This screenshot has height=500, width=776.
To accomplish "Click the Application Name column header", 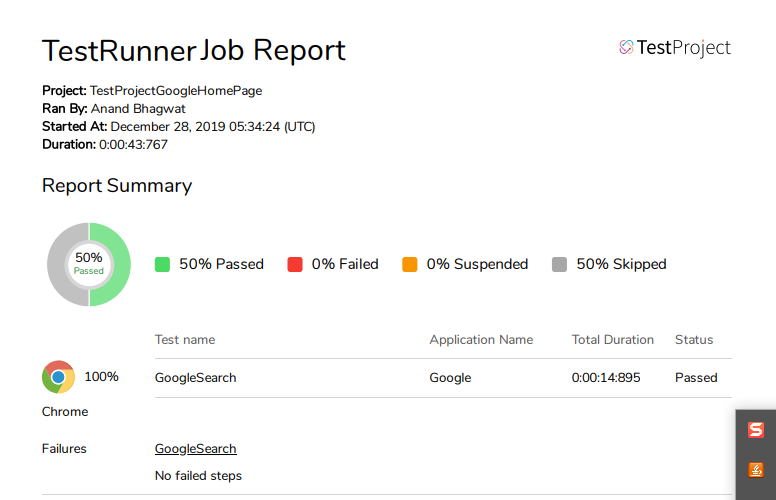I will pyautogui.click(x=481, y=340).
